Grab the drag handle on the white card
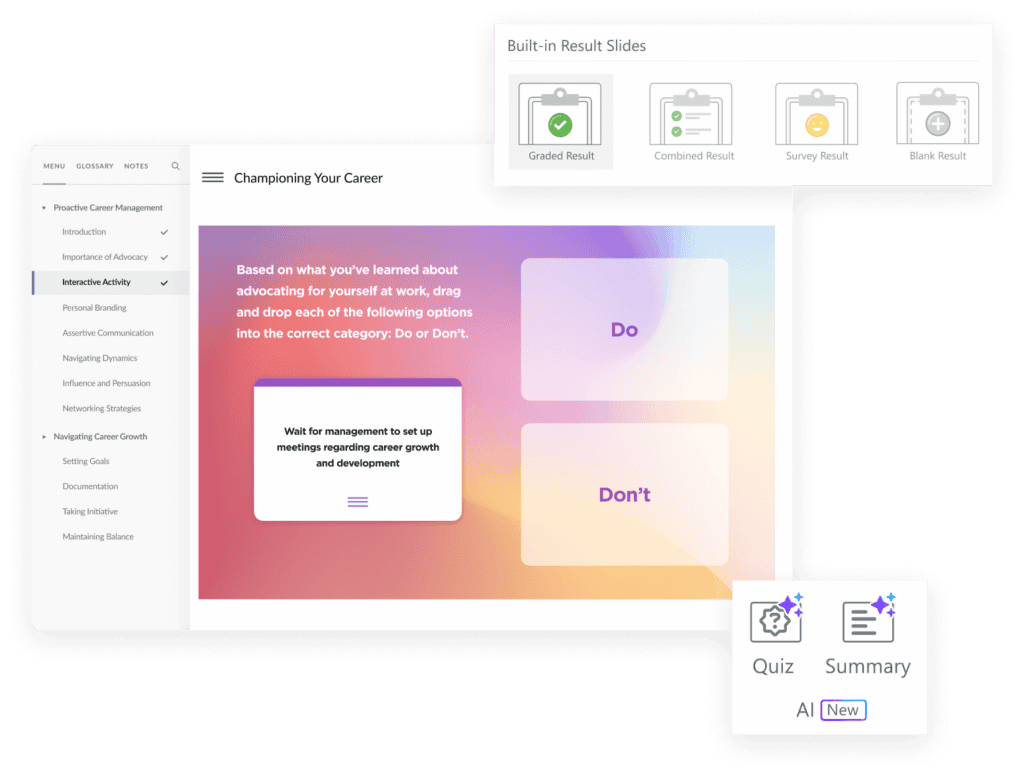1024x774 pixels. pyautogui.click(x=357, y=502)
